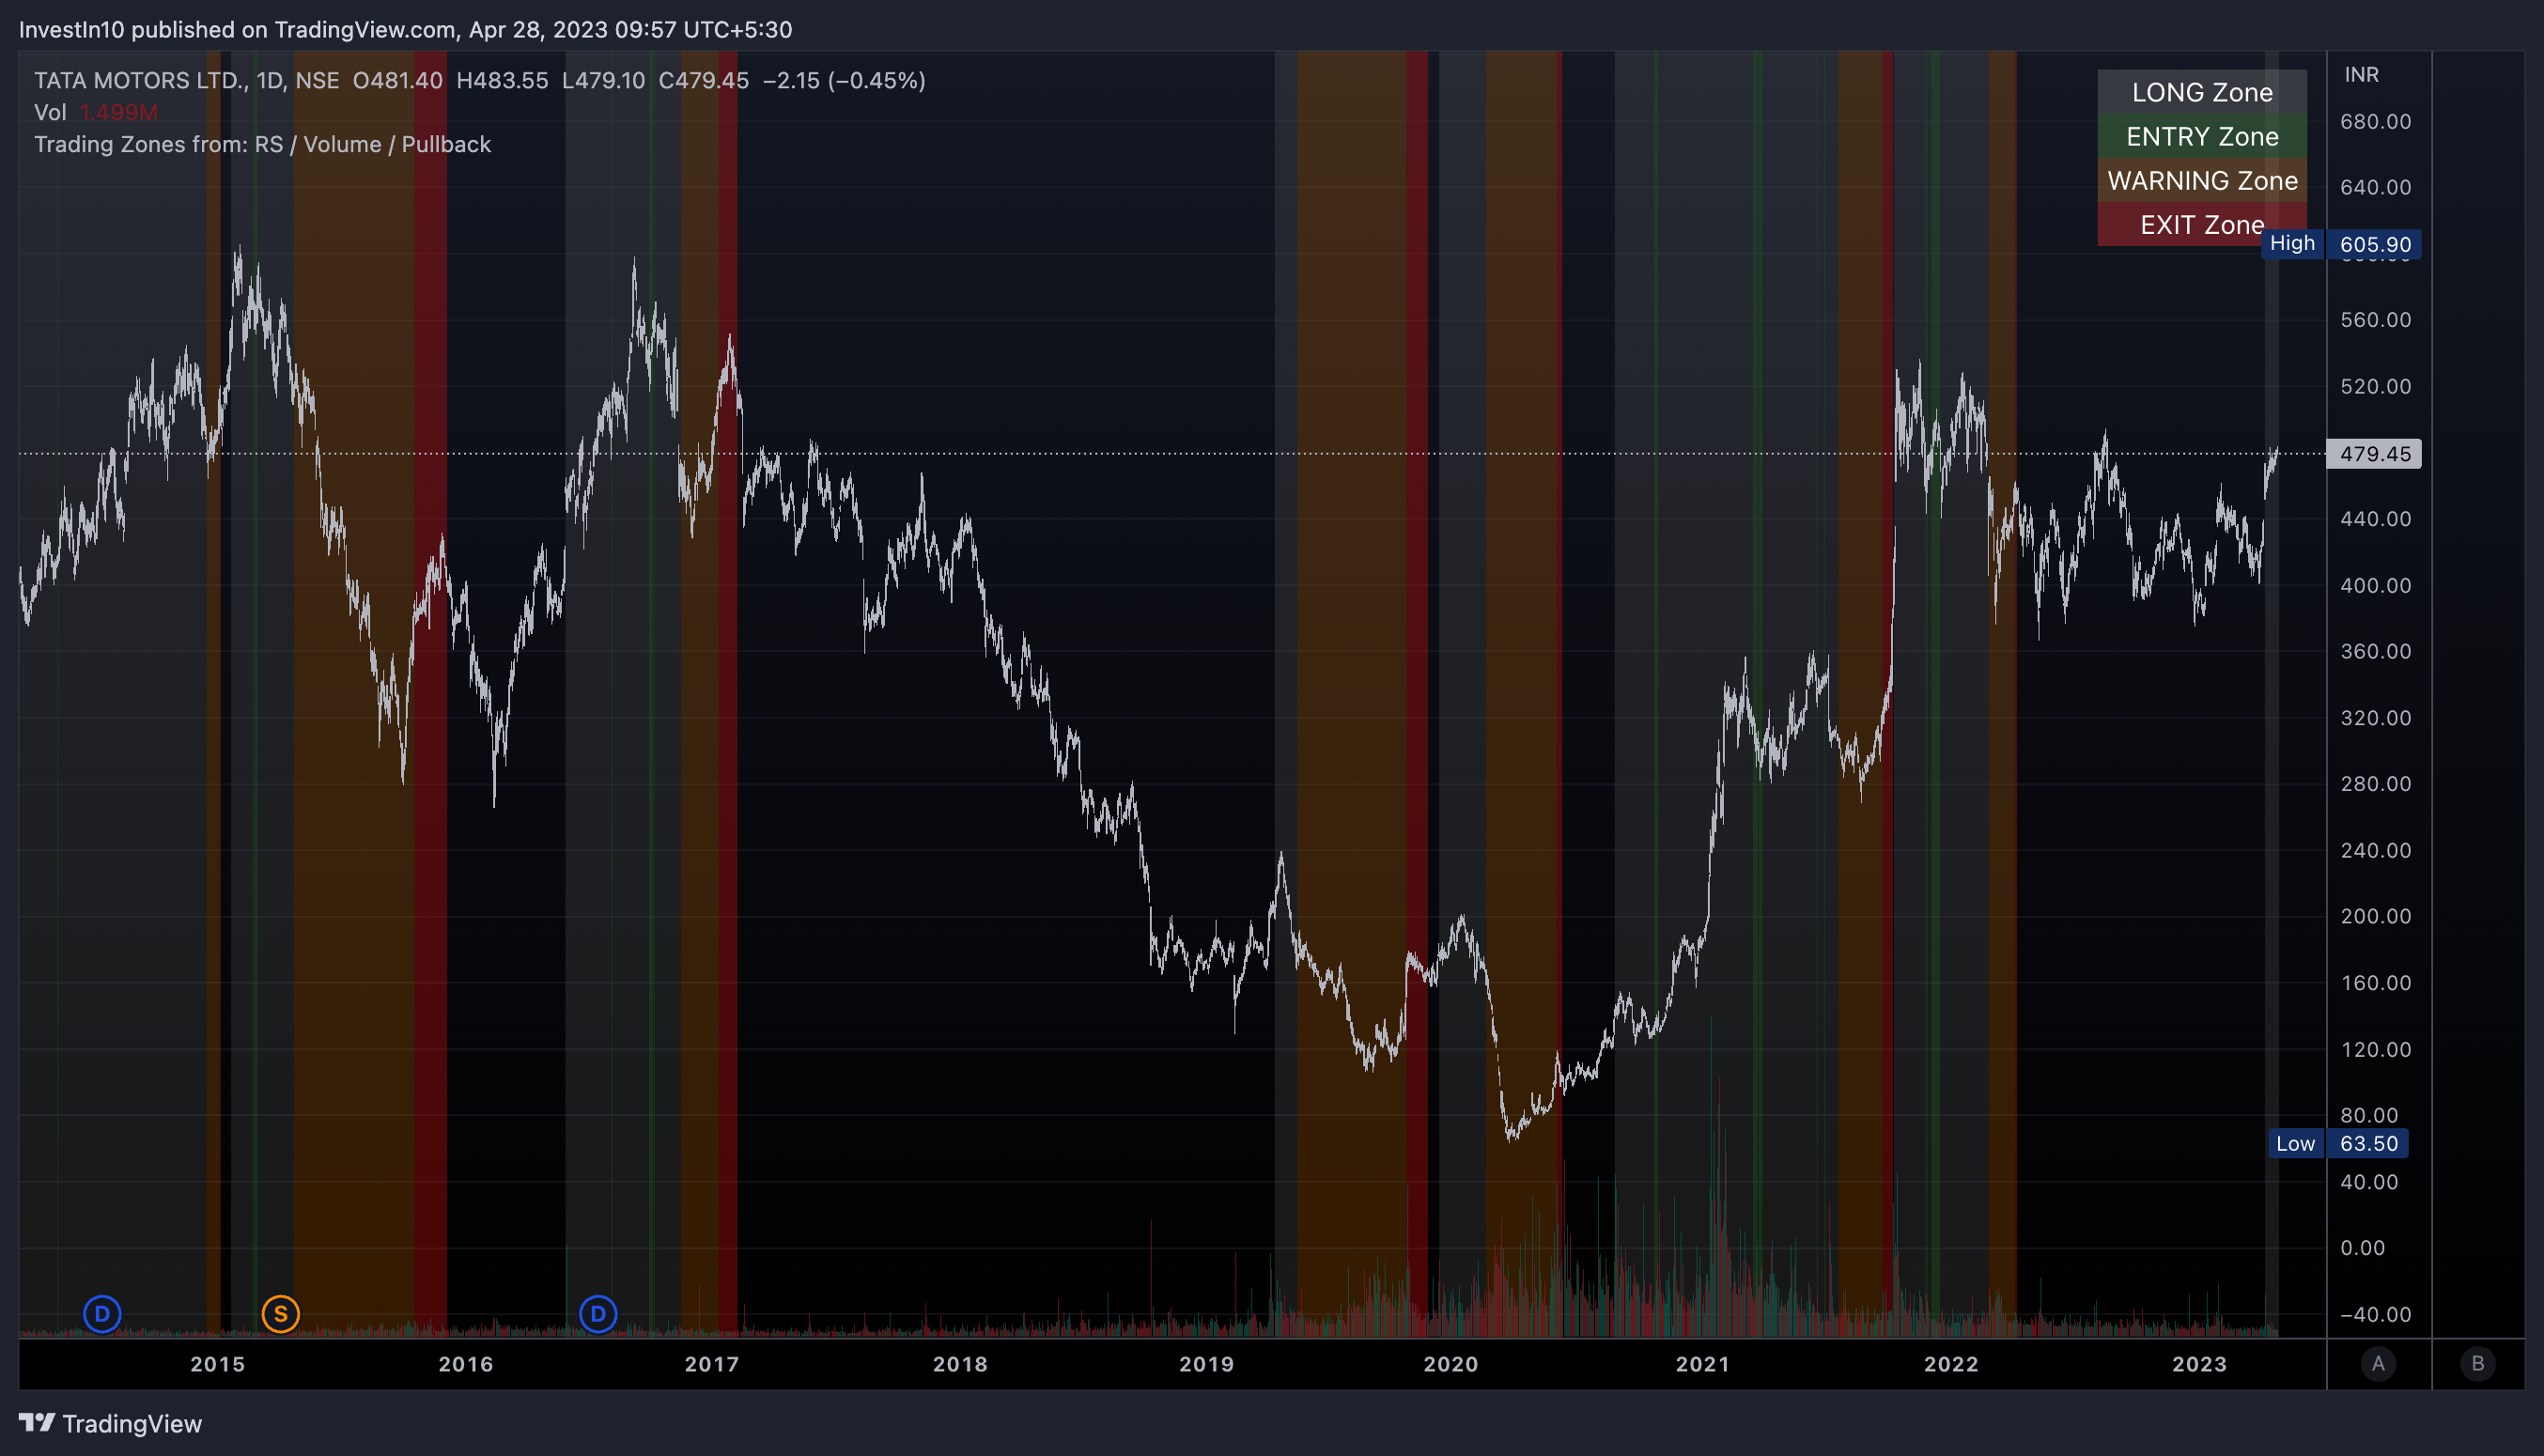Click the H483.55 high value in header
This screenshot has width=2544, height=1456.
click(502, 80)
